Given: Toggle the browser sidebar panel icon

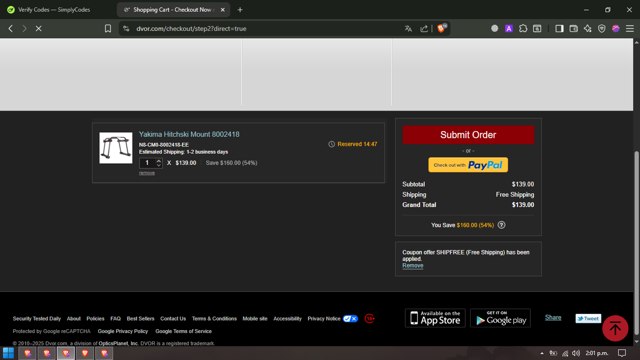Looking at the screenshot, I should [x=559, y=29].
